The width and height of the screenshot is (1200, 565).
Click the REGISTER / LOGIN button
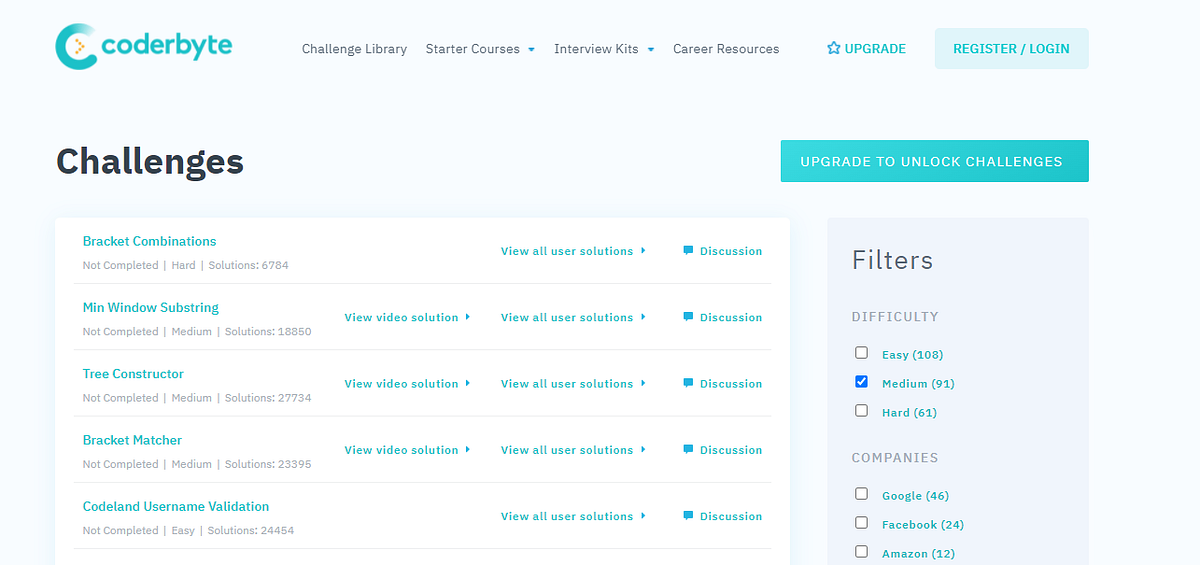(x=1011, y=48)
